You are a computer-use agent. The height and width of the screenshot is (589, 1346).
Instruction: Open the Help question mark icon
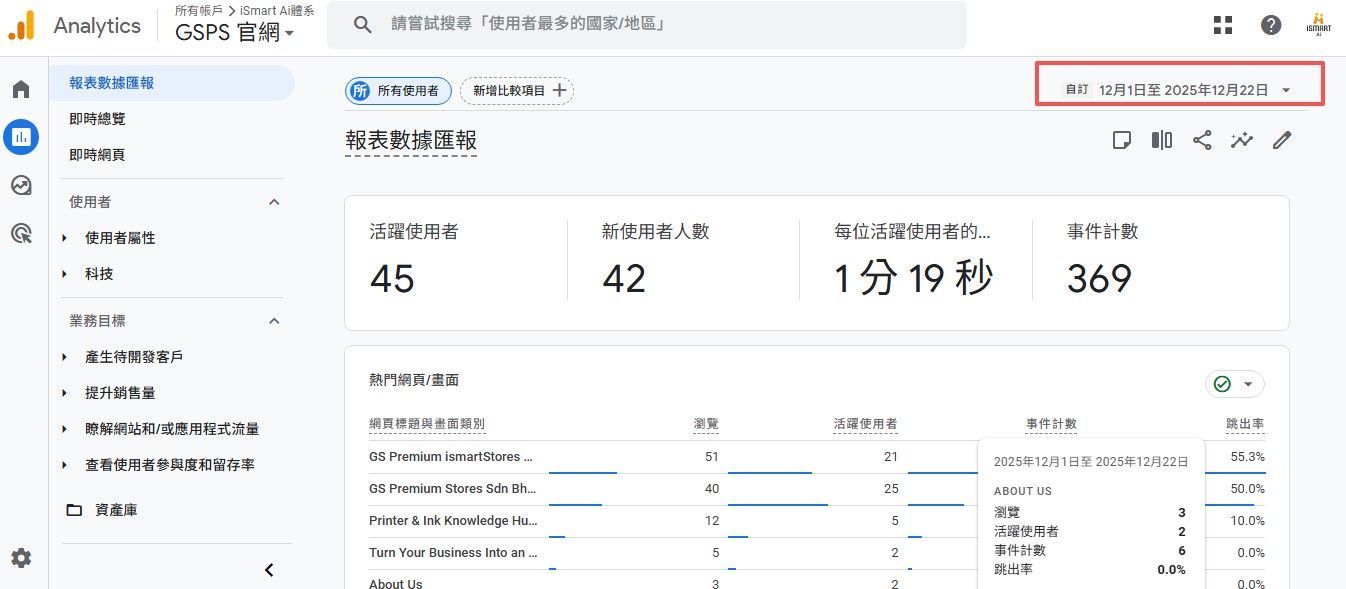pyautogui.click(x=1271, y=25)
